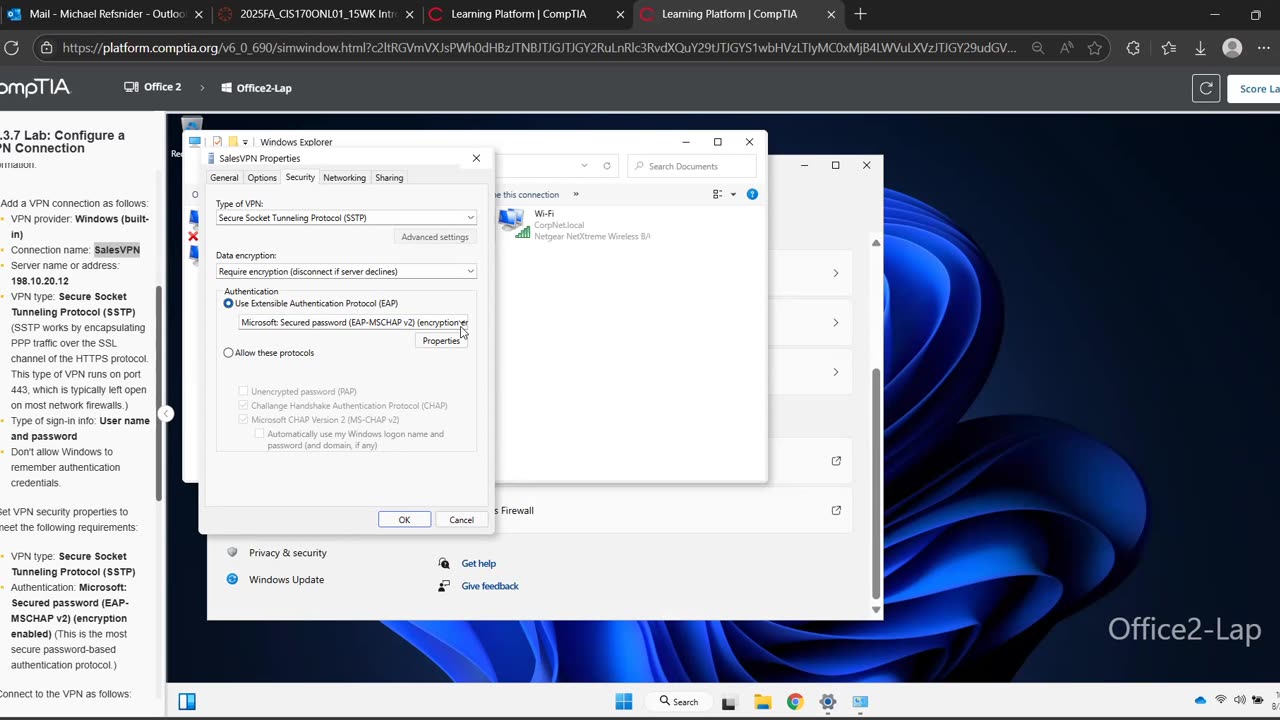
Task: Switch to the Options tab
Action: coord(262,178)
